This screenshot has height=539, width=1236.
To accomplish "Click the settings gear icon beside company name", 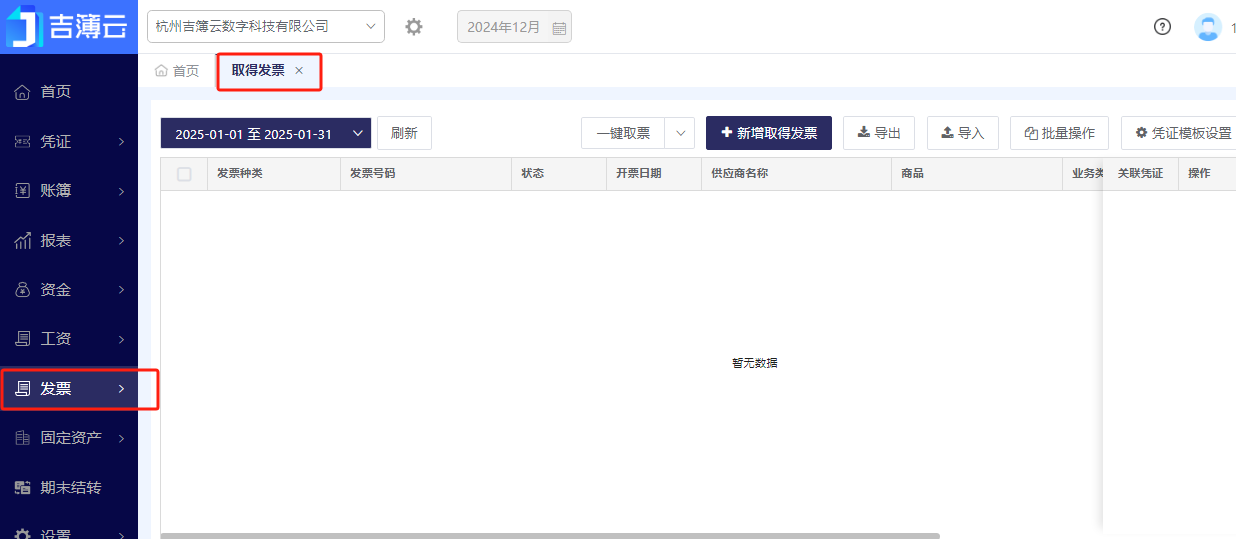I will point(414,27).
